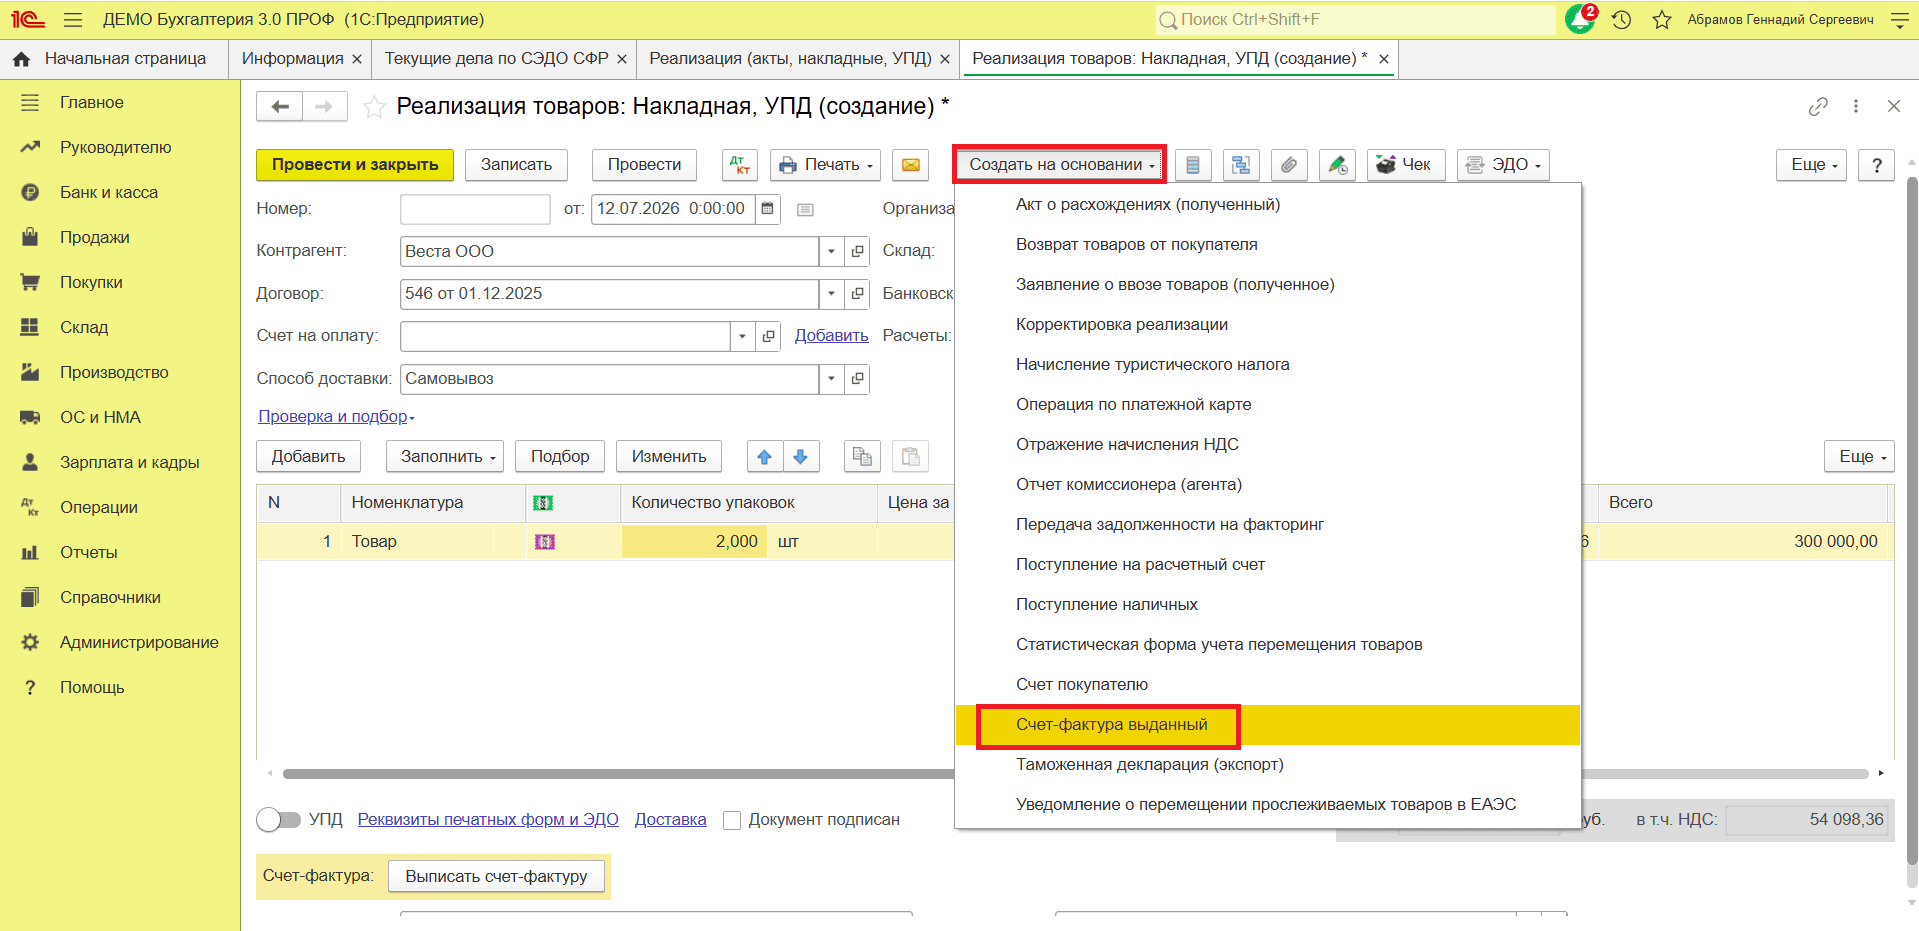Open notifications bell with badge

coord(1581,19)
